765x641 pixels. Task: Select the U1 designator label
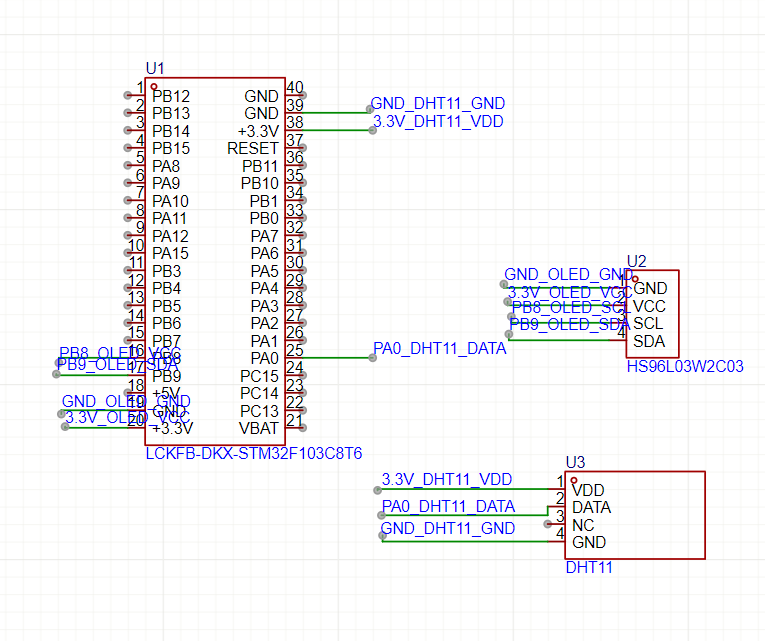click(x=155, y=68)
